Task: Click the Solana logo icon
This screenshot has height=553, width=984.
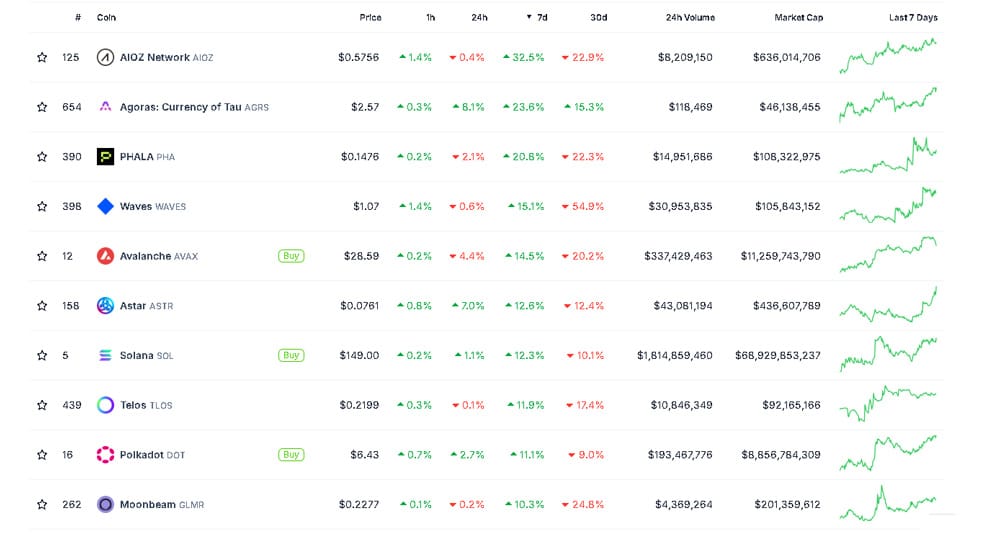Action: point(105,355)
